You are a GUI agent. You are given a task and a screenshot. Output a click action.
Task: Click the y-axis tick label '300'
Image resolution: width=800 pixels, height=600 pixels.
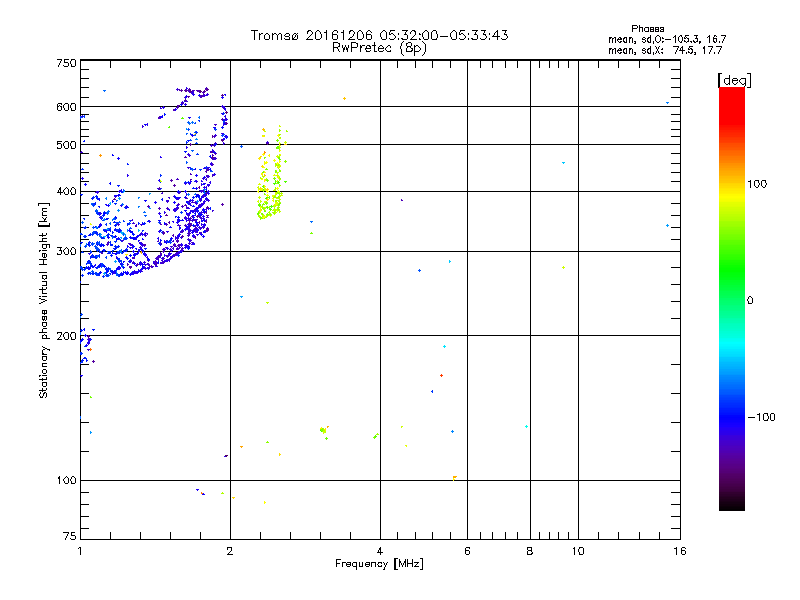click(66, 252)
